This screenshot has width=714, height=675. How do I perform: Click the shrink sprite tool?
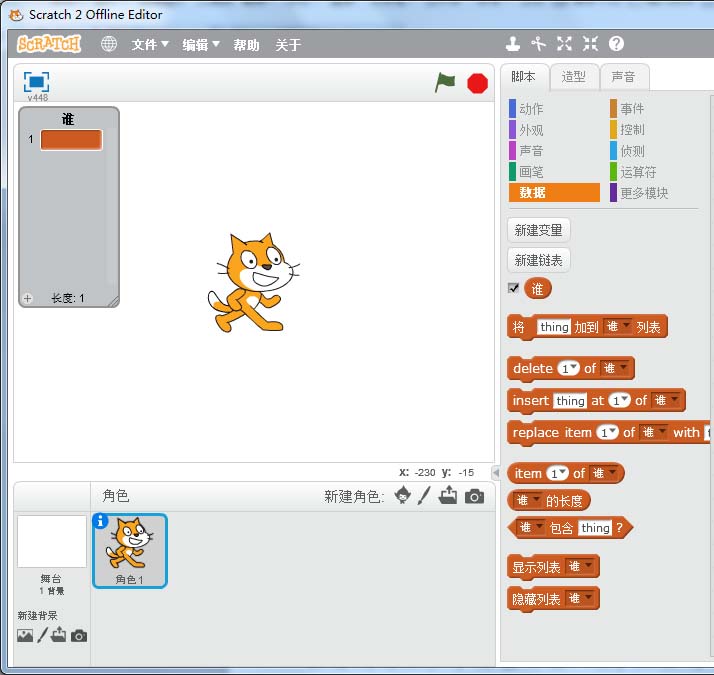(x=590, y=44)
